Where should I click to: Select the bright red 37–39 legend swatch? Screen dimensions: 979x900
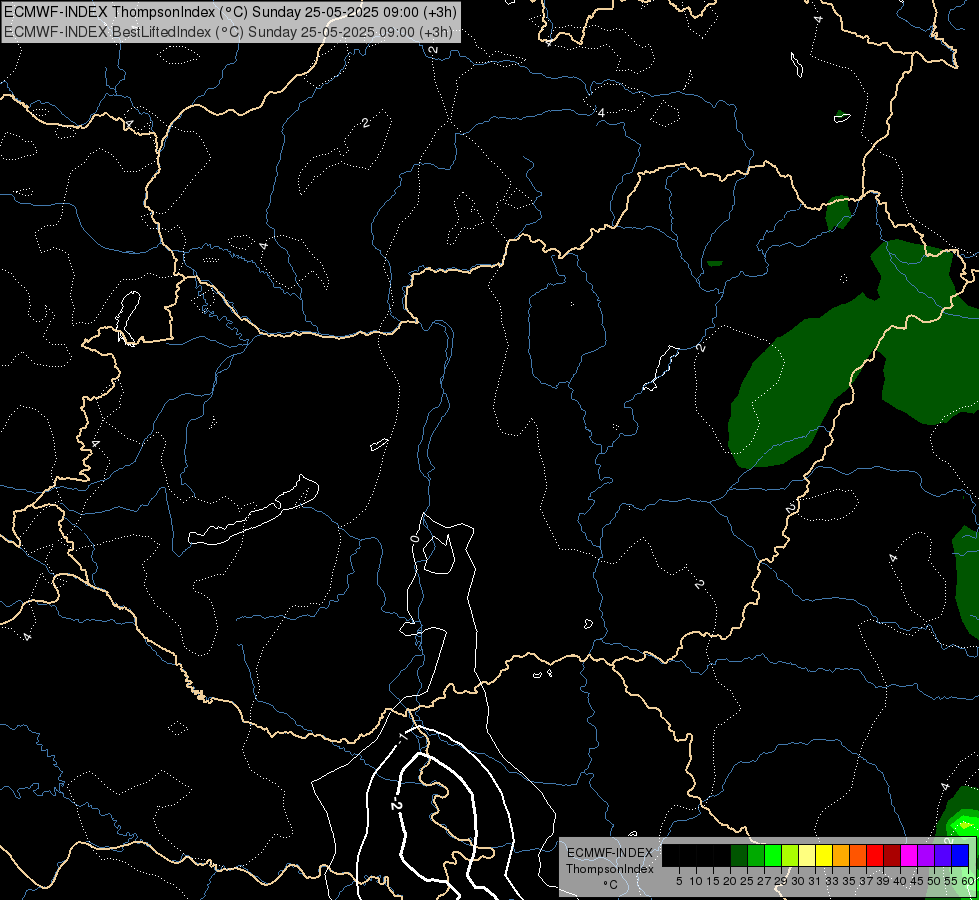point(875,855)
